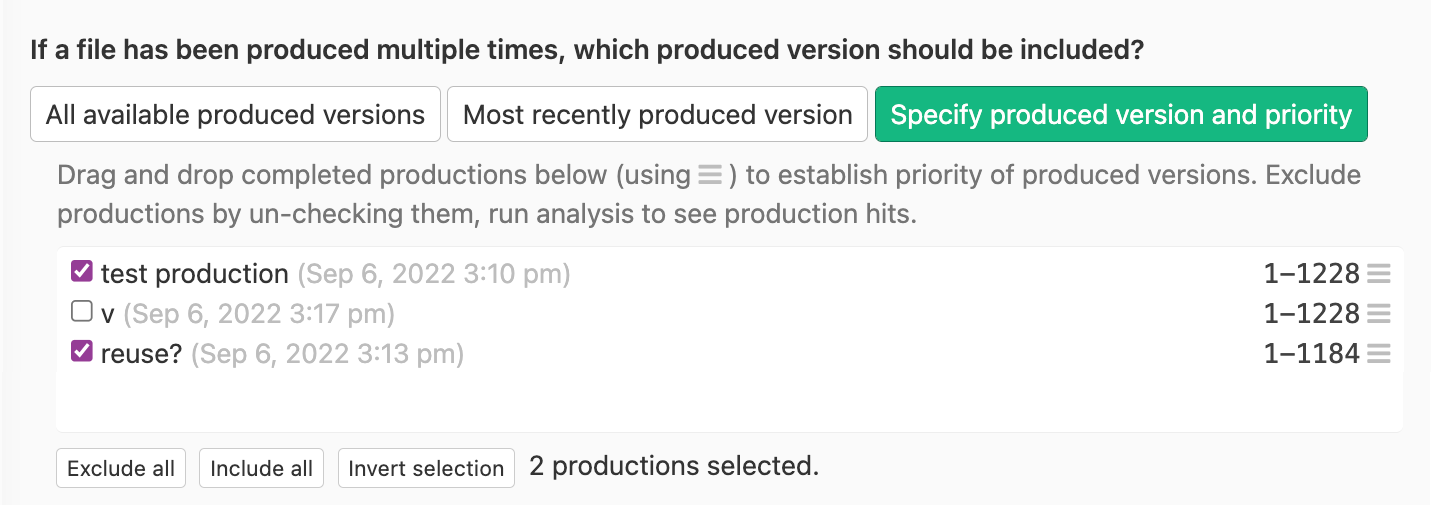Uncheck the test production checkbox
Image resolution: width=1436 pixels, height=505 pixels.
[82, 272]
